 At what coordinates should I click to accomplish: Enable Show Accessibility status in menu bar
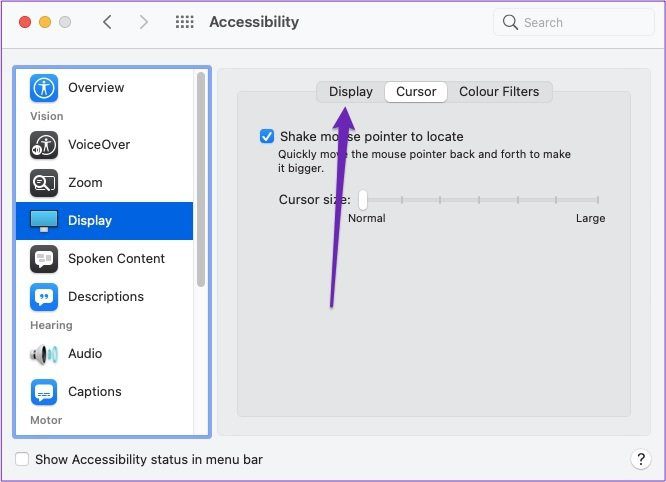[22, 459]
